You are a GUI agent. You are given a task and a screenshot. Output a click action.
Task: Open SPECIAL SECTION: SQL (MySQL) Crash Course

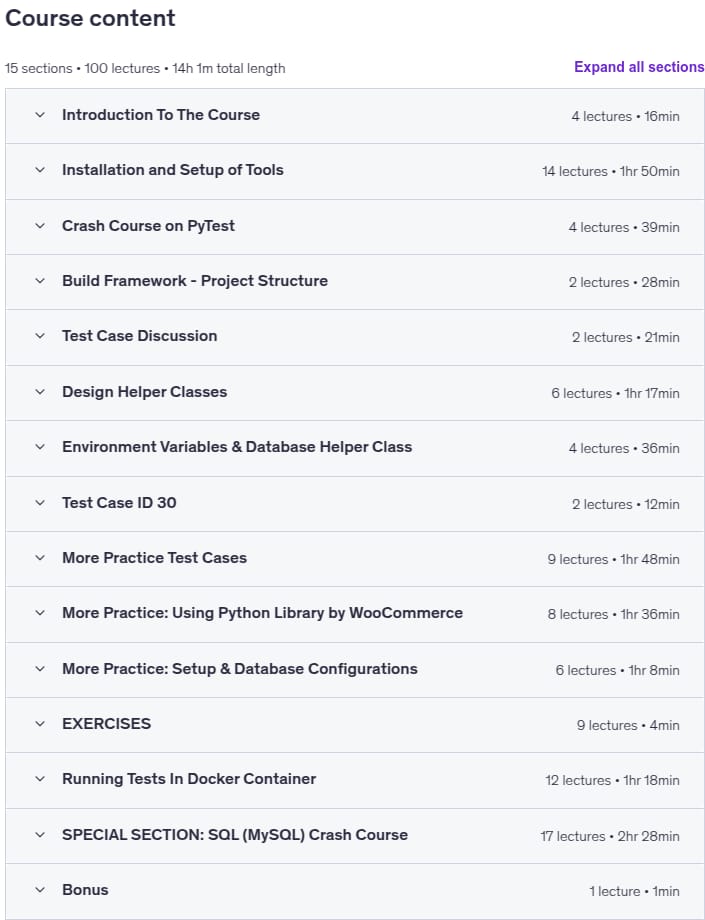point(235,835)
